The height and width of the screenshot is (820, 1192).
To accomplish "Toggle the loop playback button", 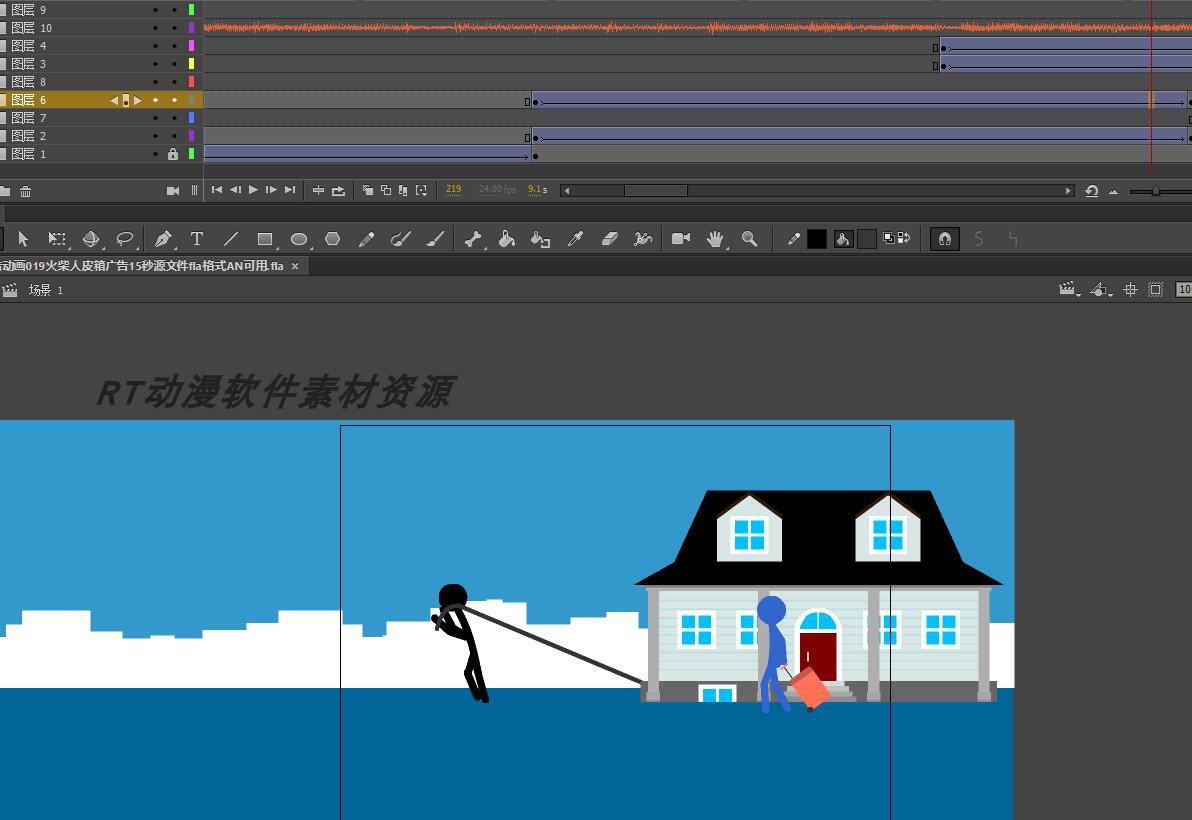I will tap(338, 191).
